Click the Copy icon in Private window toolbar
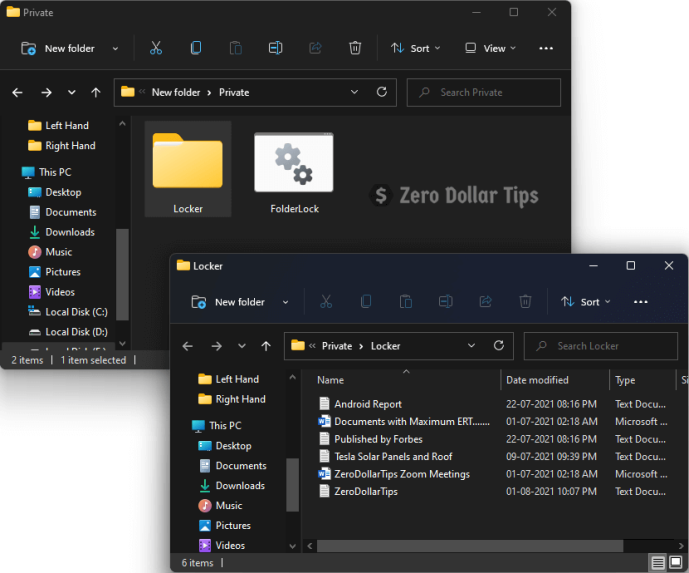 pos(196,48)
